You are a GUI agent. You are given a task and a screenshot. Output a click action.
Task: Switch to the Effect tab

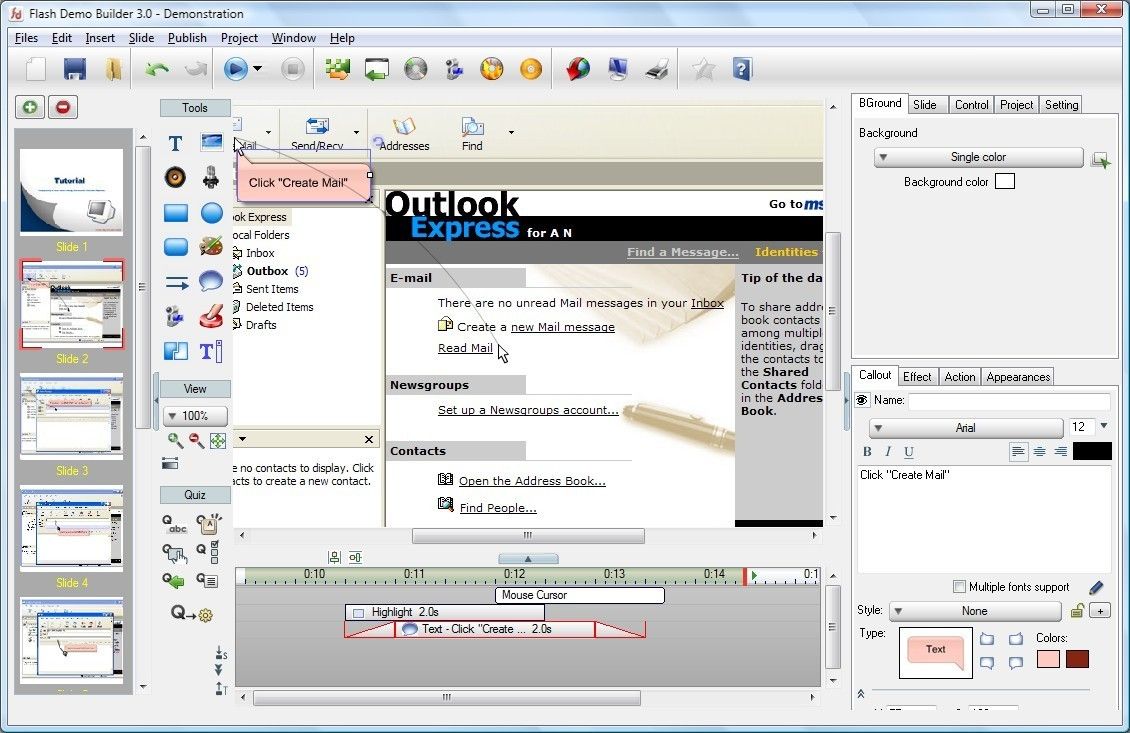pos(917,377)
